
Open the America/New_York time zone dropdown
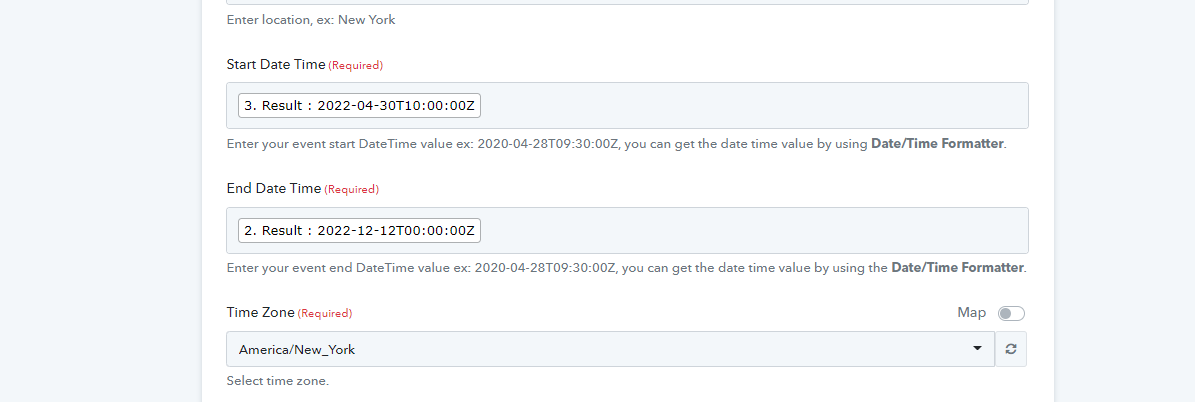tap(610, 349)
